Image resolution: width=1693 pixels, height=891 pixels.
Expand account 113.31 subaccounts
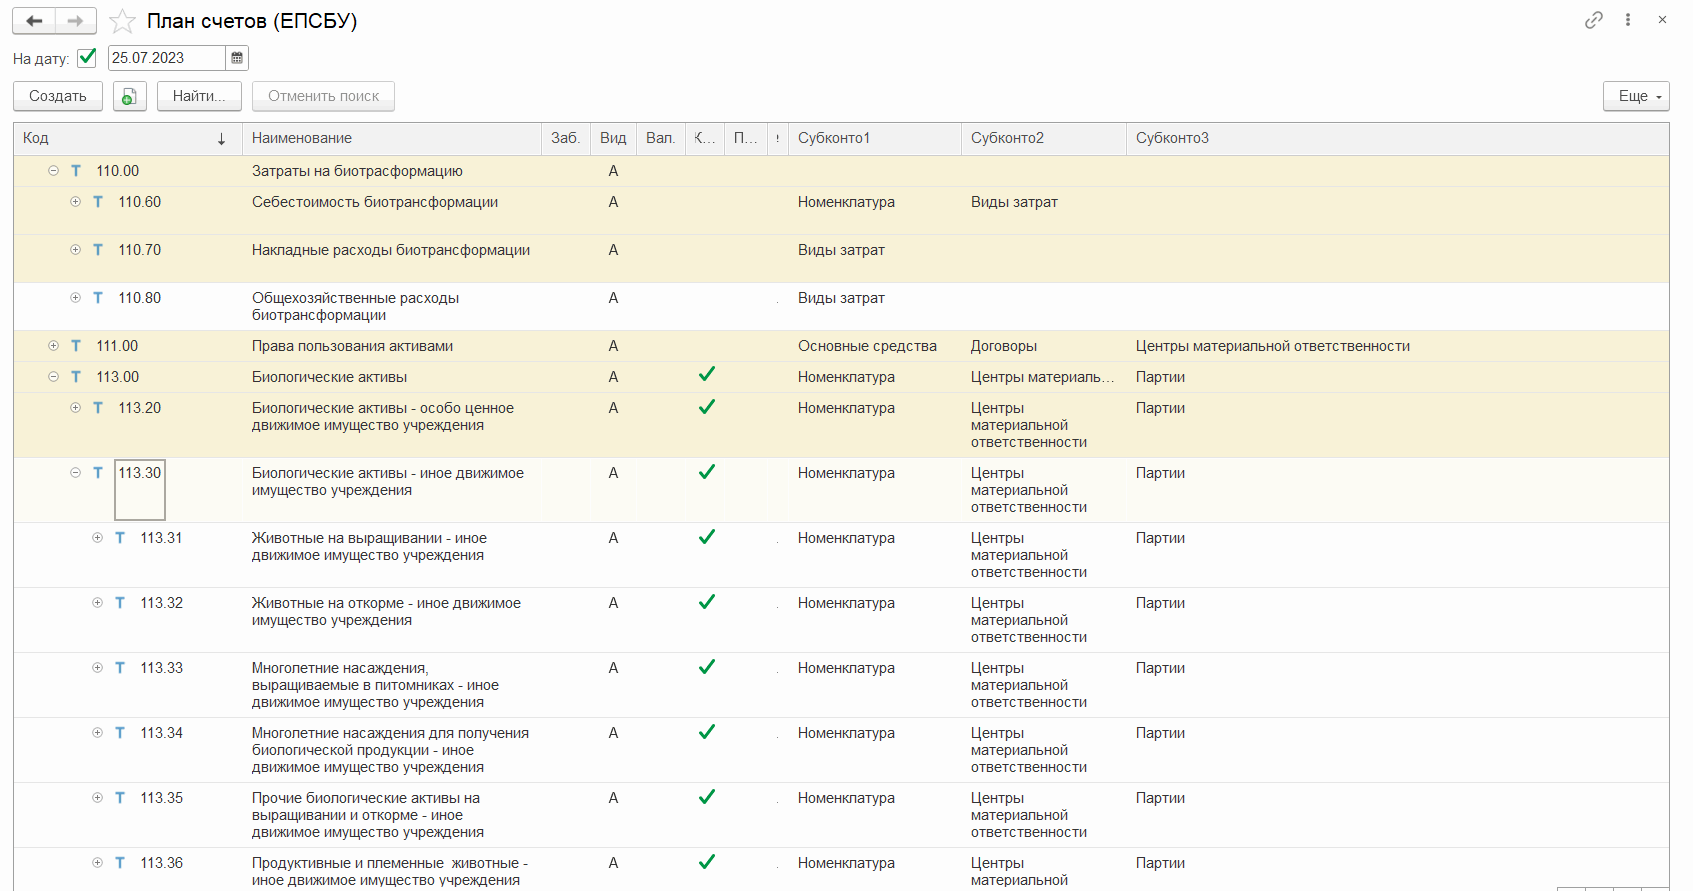(x=98, y=538)
